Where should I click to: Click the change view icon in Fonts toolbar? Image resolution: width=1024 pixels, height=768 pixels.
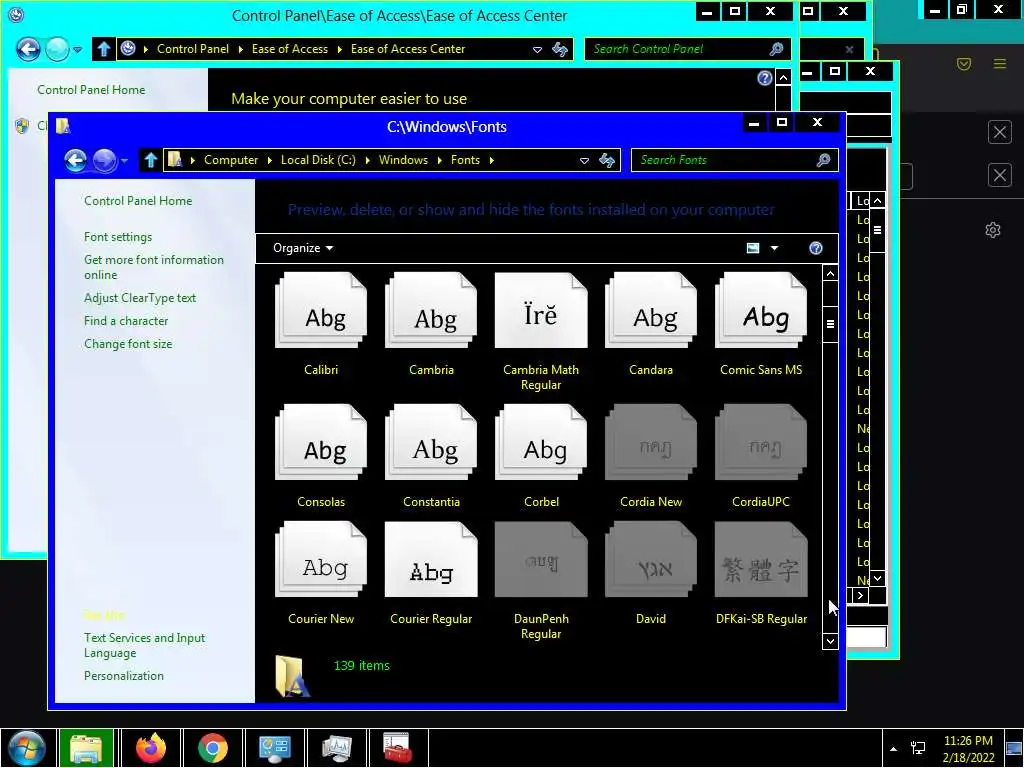(x=753, y=248)
